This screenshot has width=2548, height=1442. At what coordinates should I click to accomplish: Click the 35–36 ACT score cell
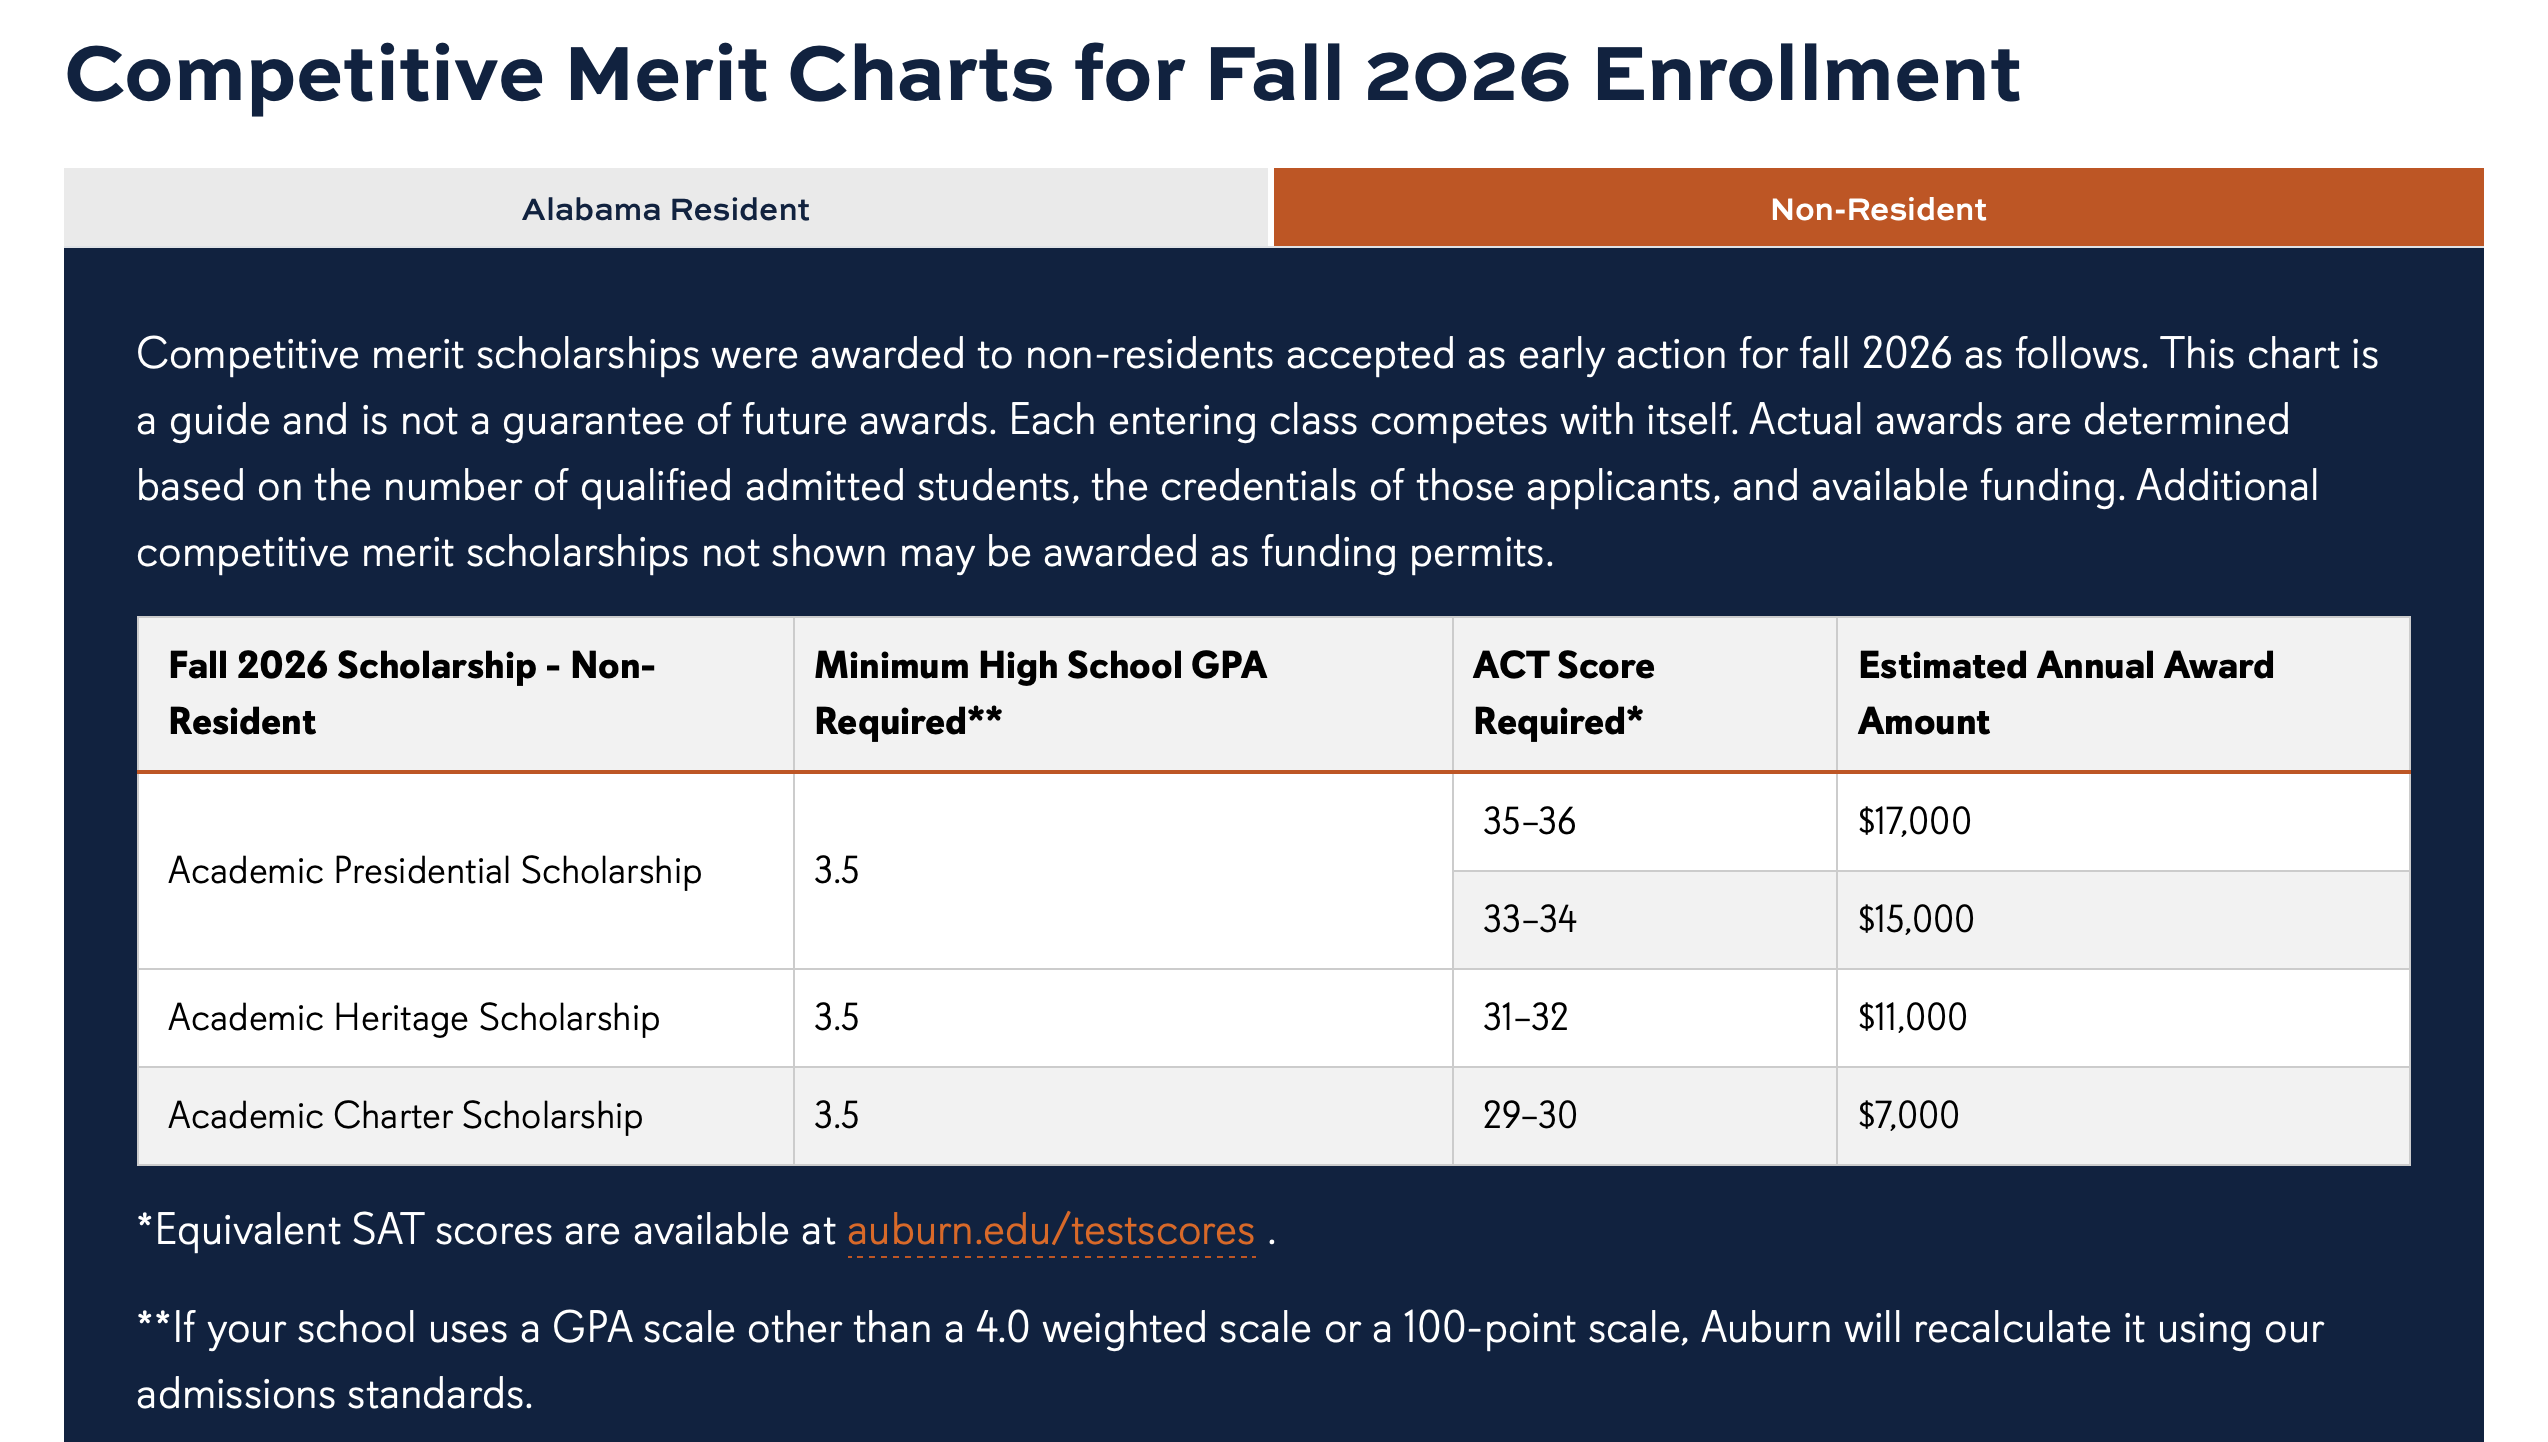(1645, 821)
